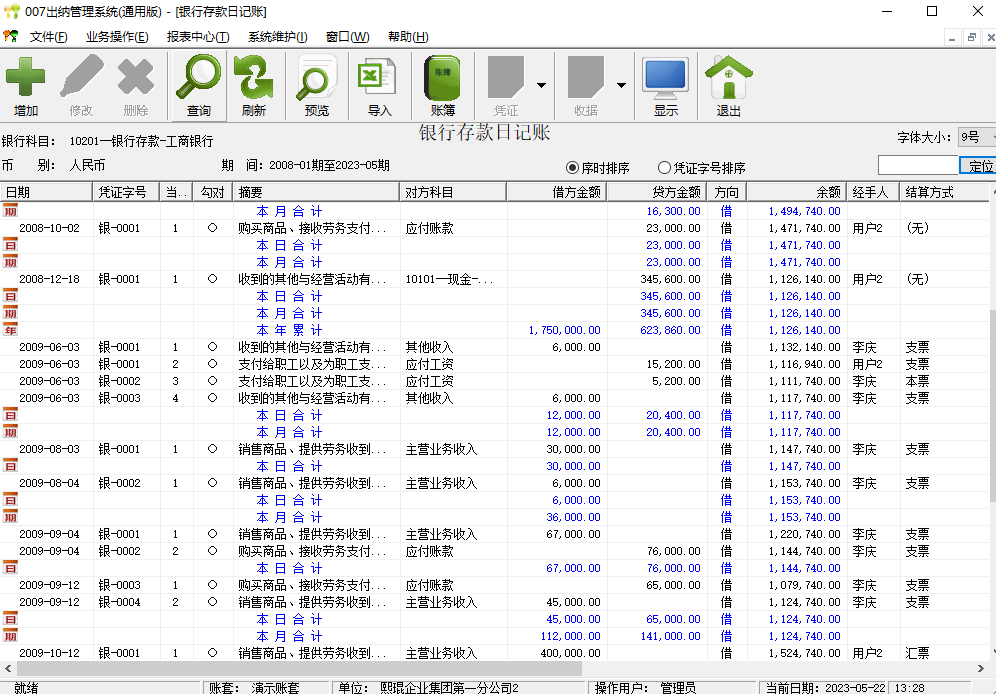Click the Balance (余额) column header

pyautogui.click(x=797, y=192)
